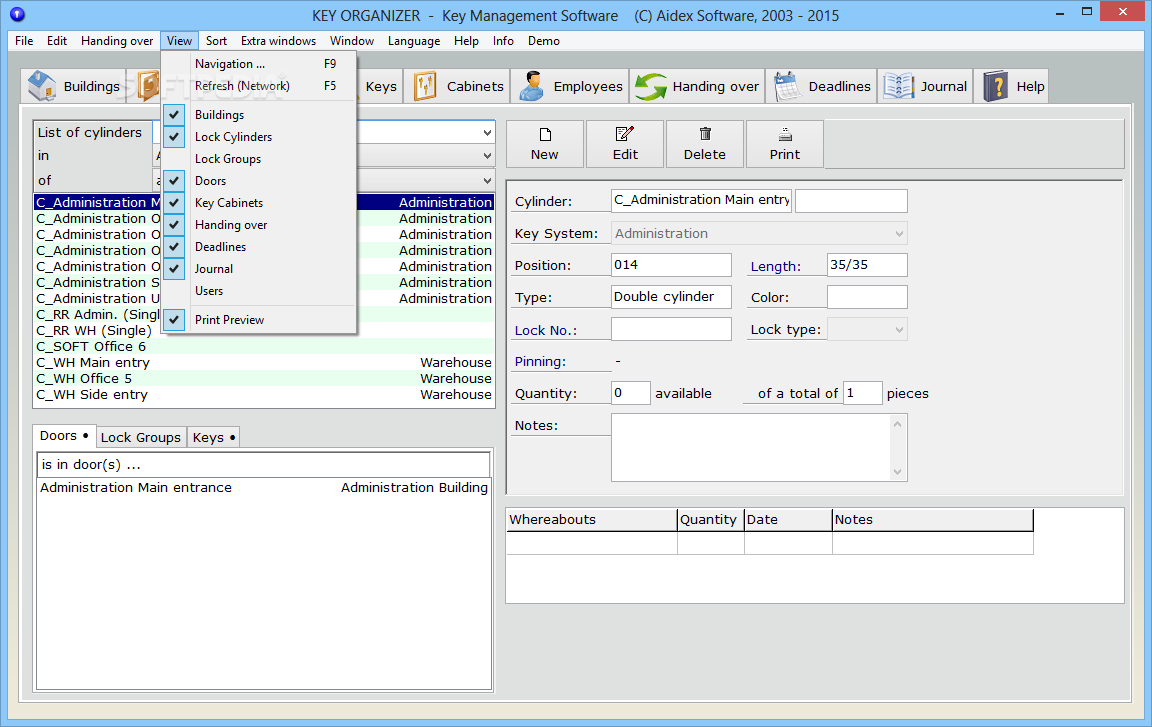Open the Sort menu
Viewport: 1152px width, 727px height.
pyautogui.click(x=216, y=41)
